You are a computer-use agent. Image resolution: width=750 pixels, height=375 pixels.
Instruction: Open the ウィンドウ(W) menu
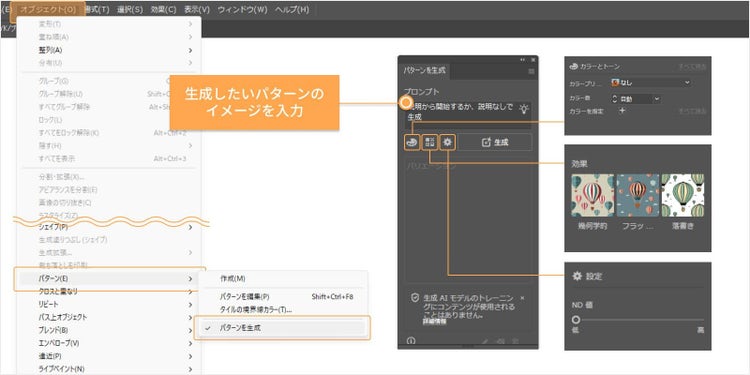tap(242, 10)
